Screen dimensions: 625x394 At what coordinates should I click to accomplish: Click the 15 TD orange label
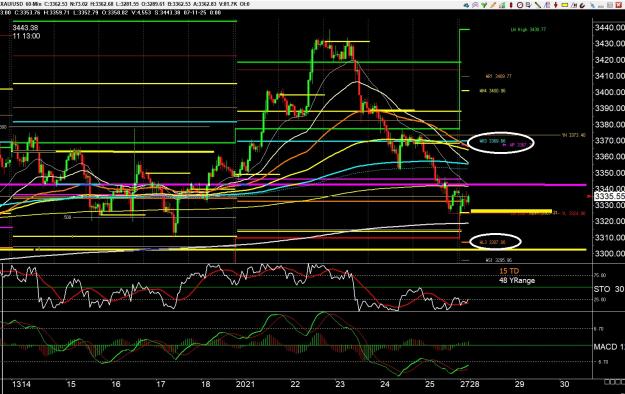click(x=509, y=271)
